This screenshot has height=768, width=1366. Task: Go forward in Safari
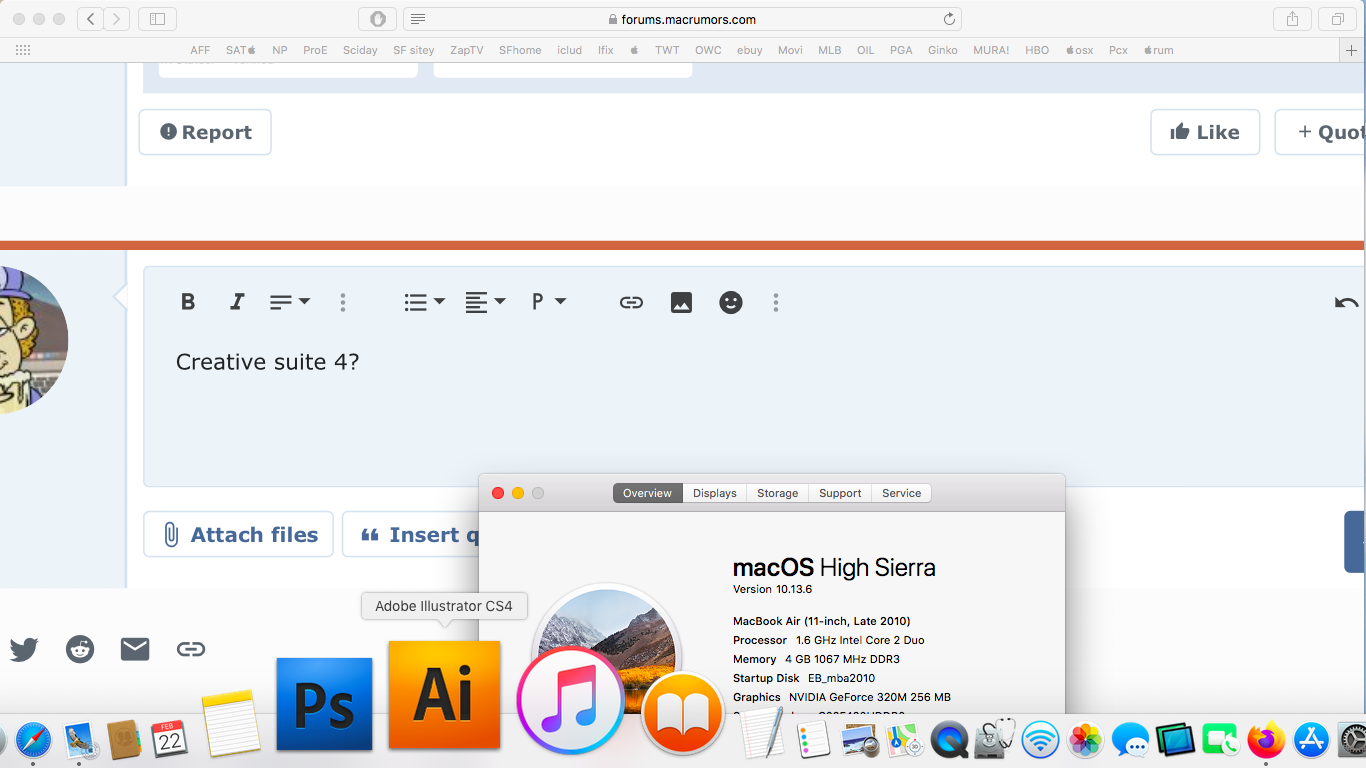pyautogui.click(x=117, y=19)
